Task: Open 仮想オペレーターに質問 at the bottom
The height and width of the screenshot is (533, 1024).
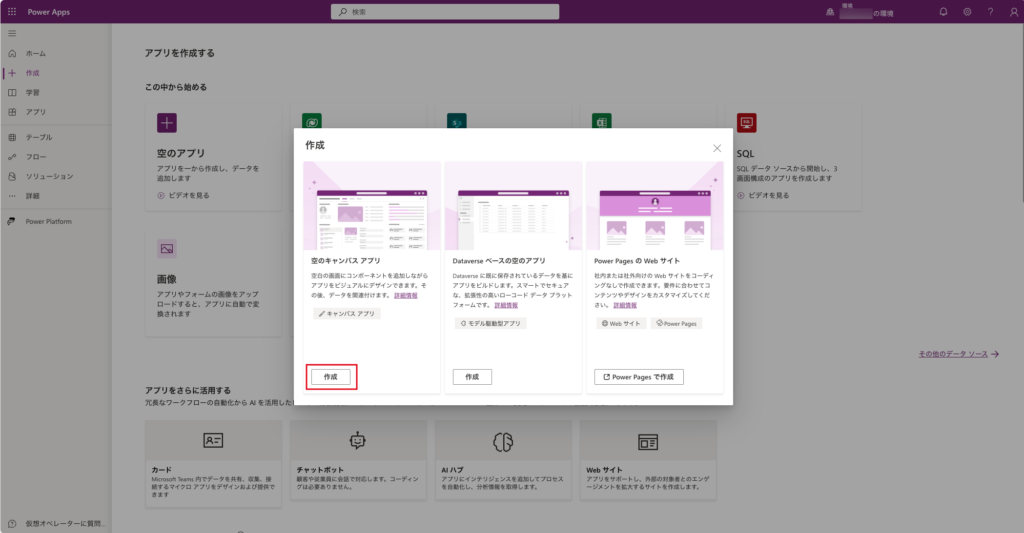Action: click(x=68, y=523)
